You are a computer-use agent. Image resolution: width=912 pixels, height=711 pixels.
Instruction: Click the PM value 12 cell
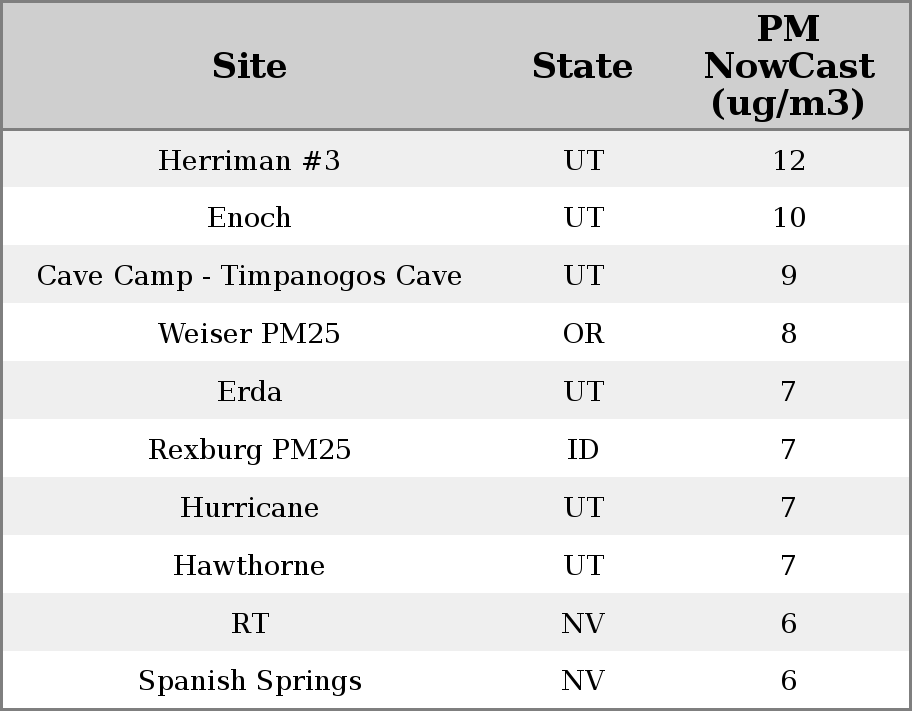click(x=788, y=161)
